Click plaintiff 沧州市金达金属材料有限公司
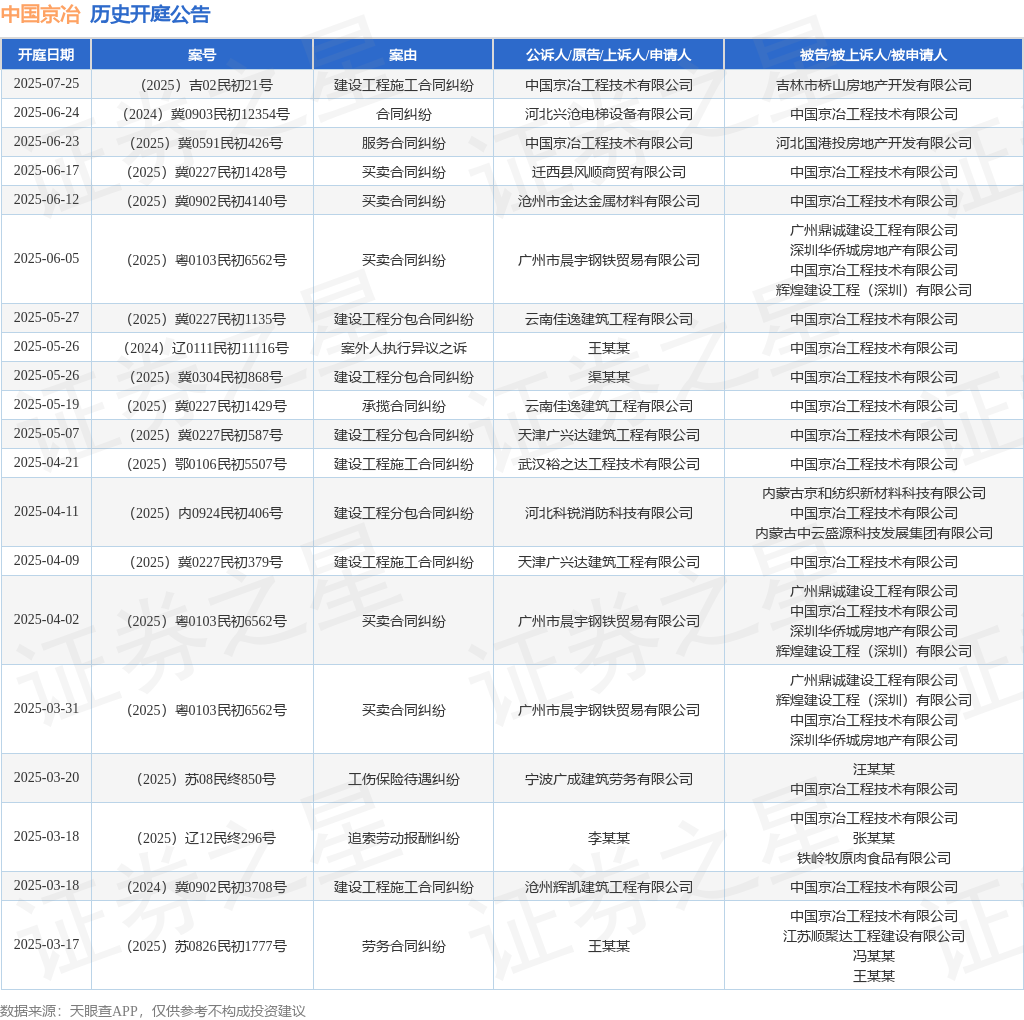This screenshot has width=1024, height=1020. coord(609,201)
